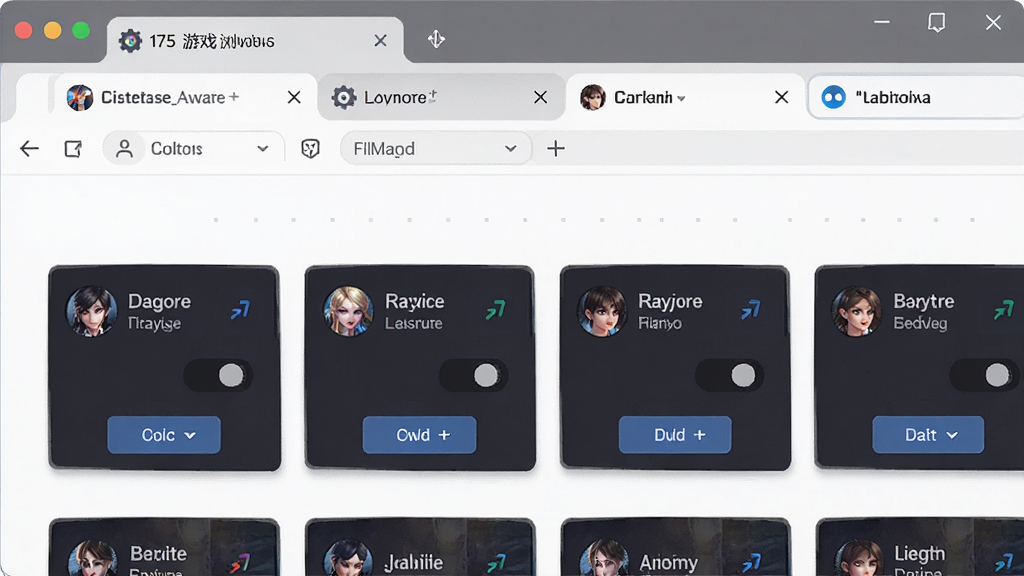Click the gear icon of the 175 tab
Viewport: 1024px width, 576px height.
(130, 41)
